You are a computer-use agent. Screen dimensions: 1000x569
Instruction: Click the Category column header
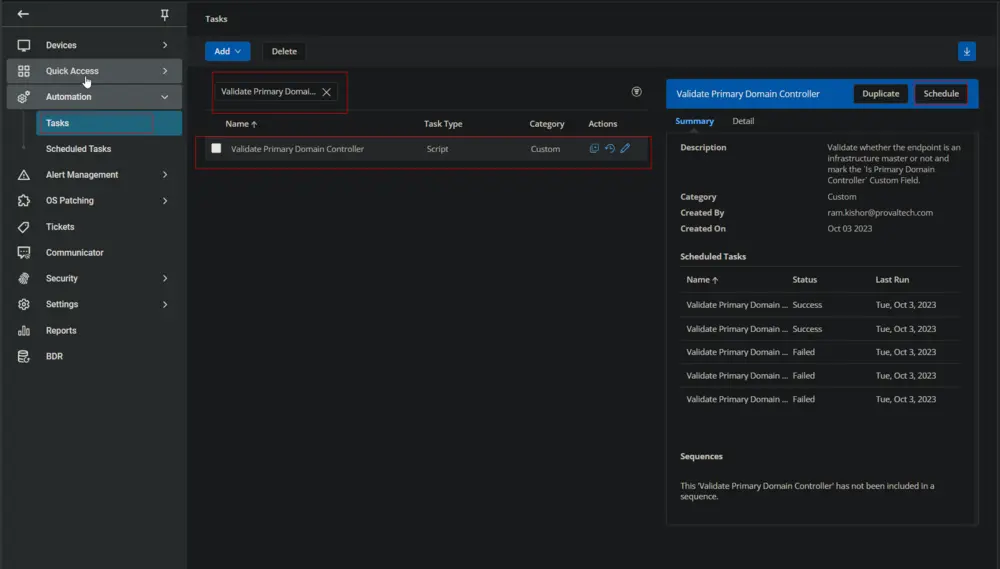coord(547,124)
